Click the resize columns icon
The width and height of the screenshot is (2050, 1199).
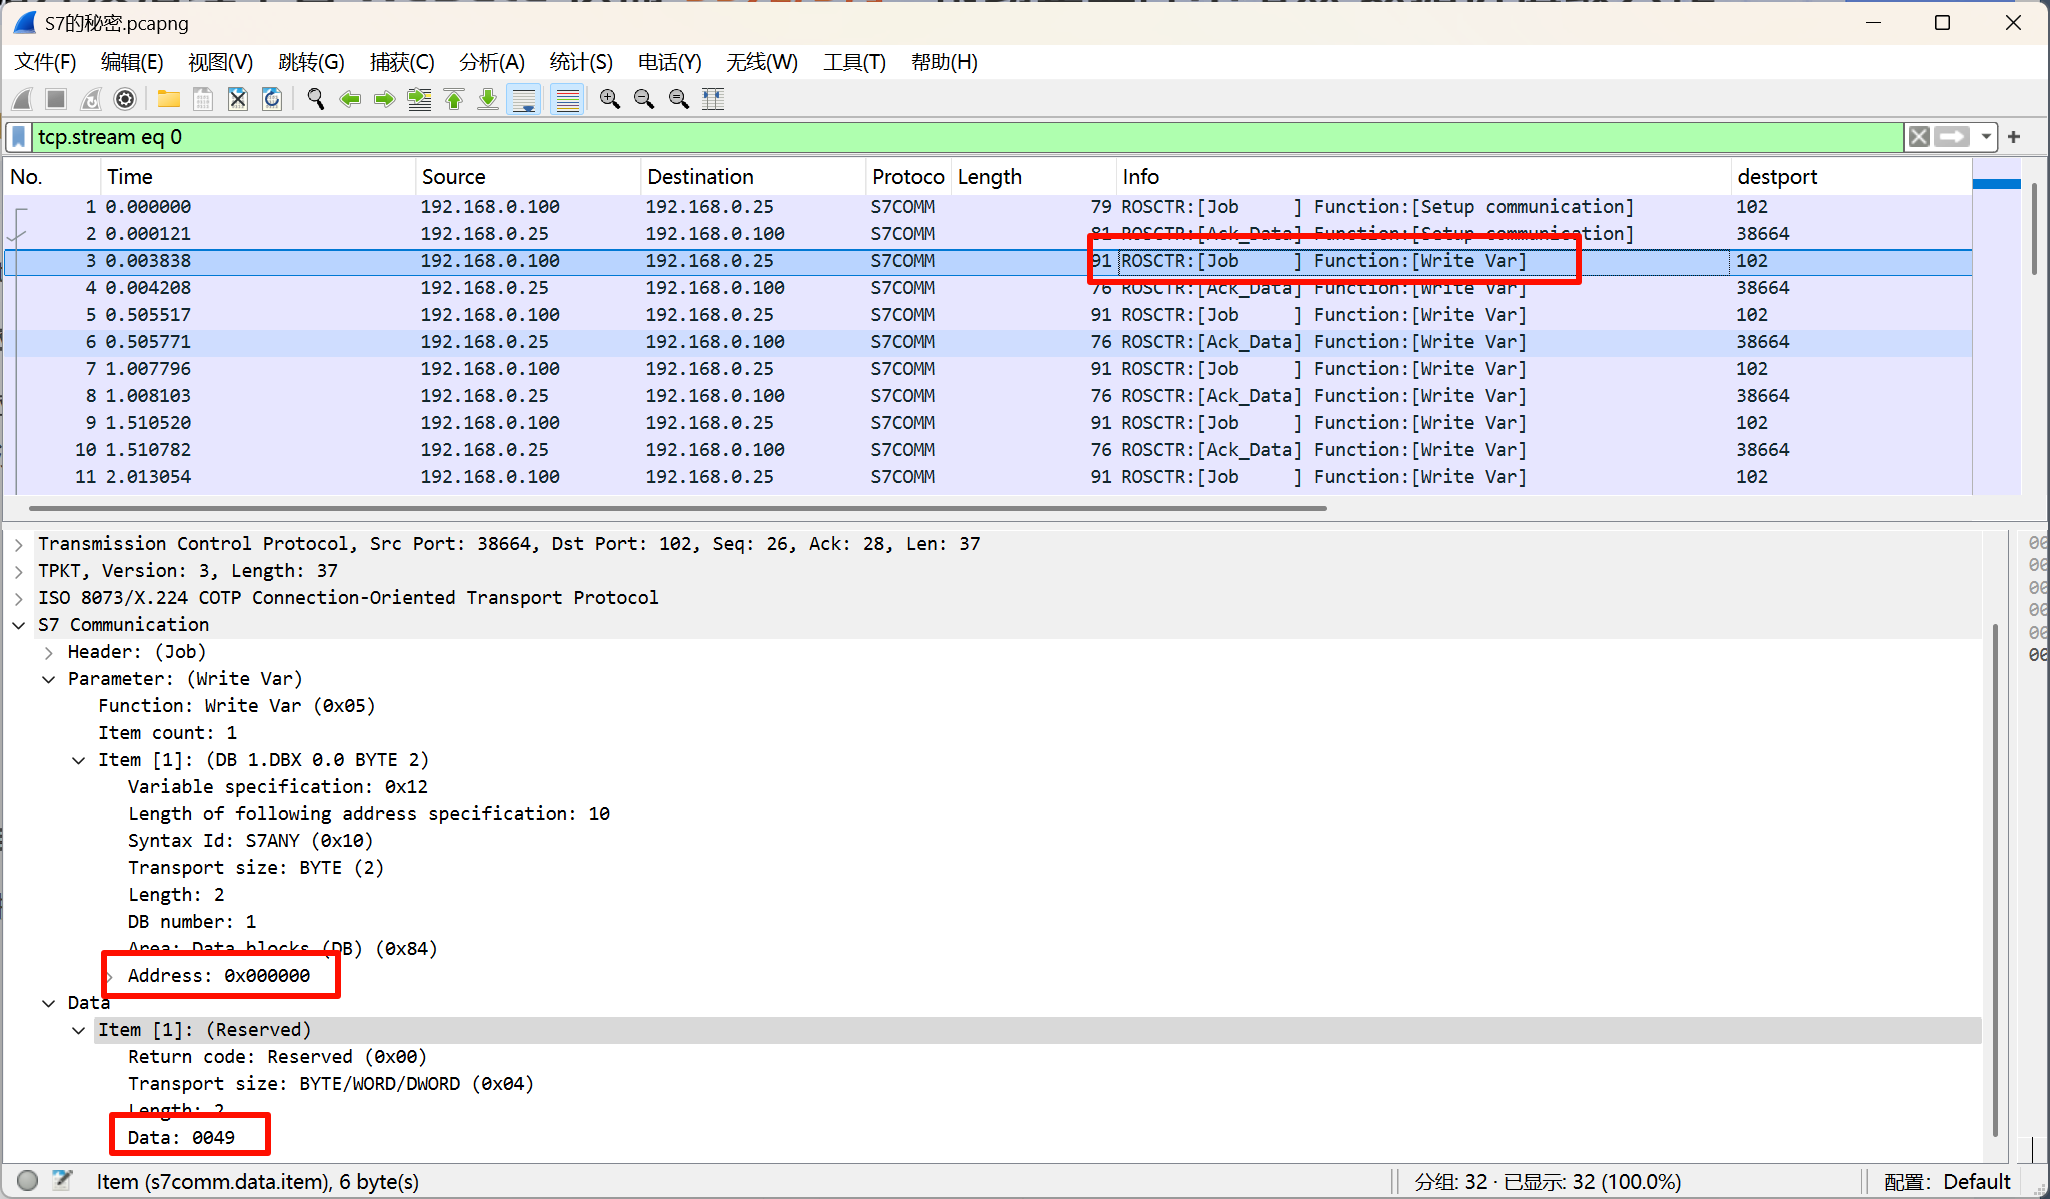coord(713,99)
